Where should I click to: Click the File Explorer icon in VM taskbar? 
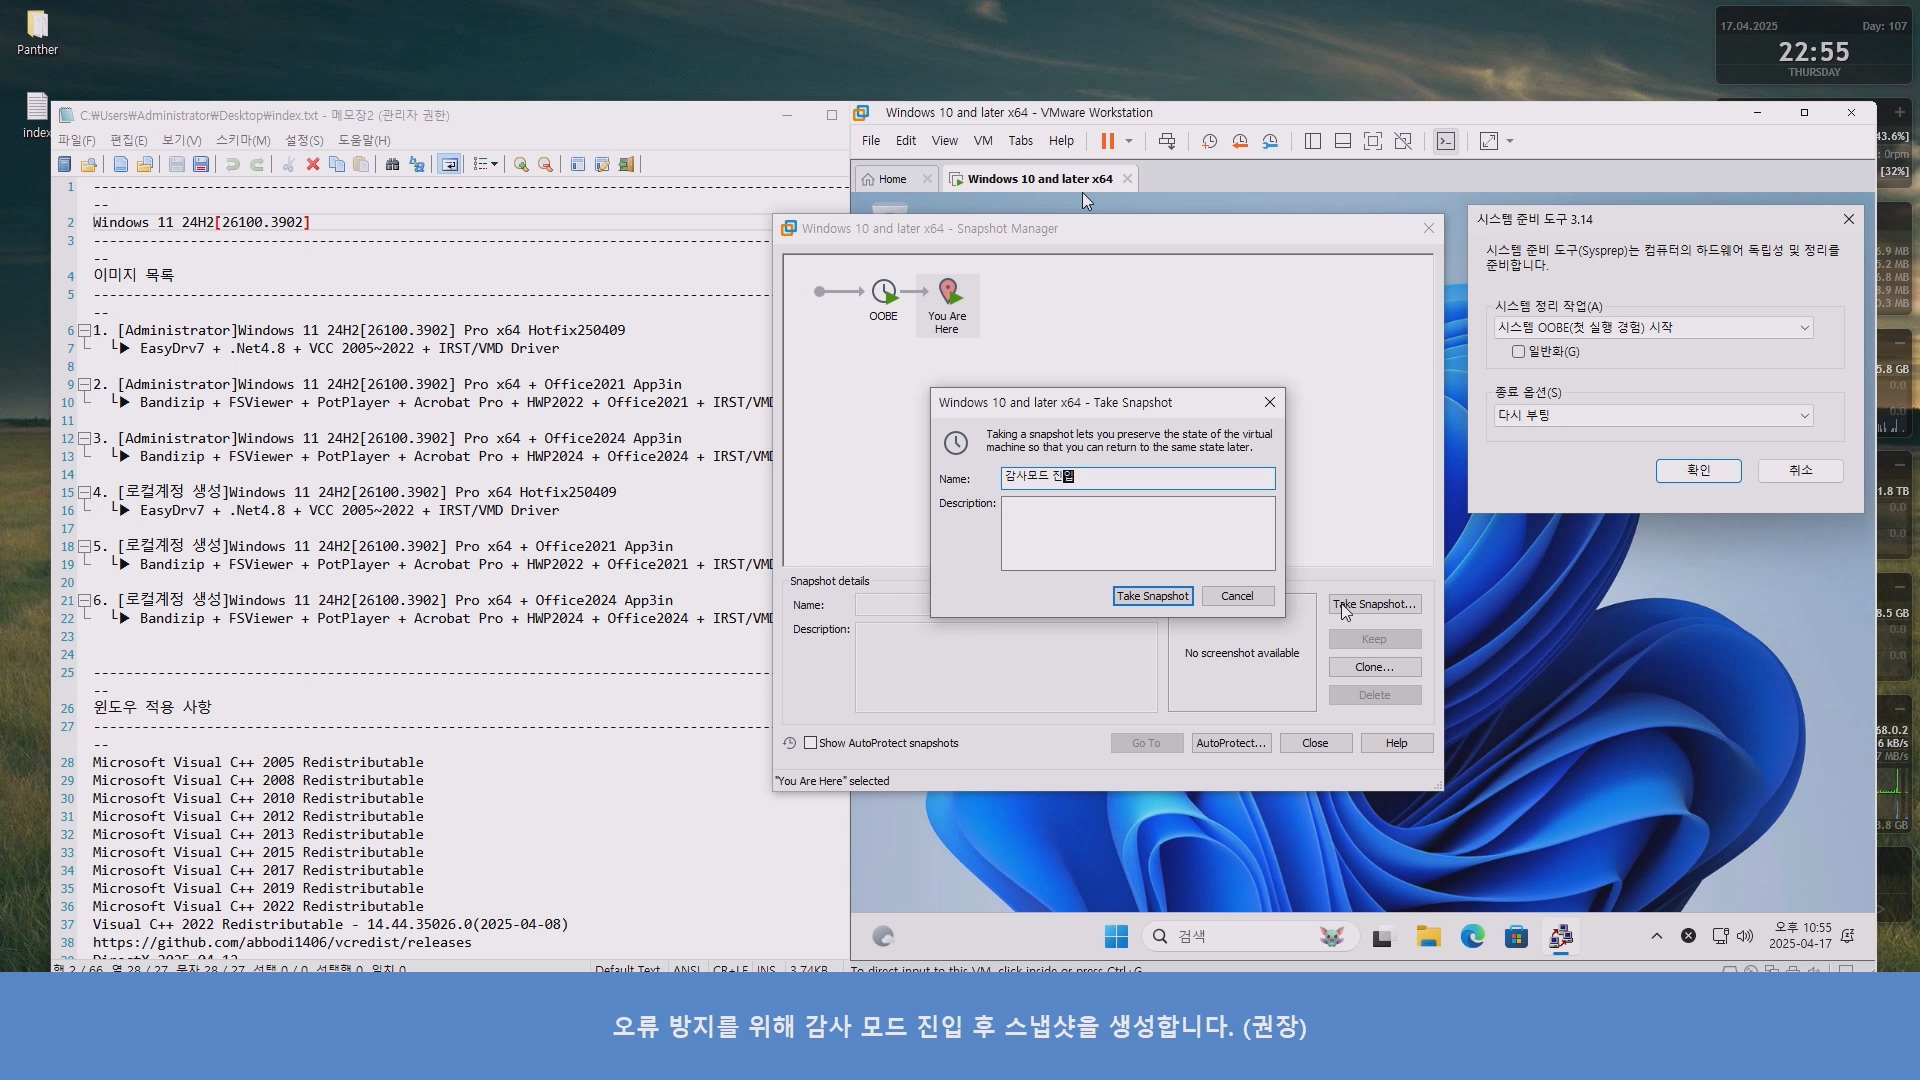pos(1428,937)
